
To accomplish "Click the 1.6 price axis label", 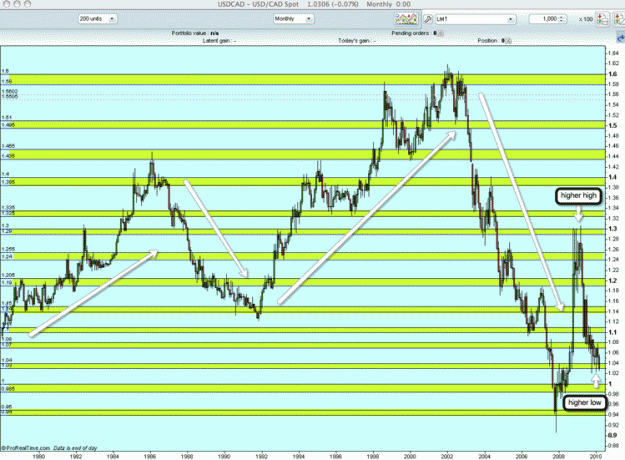I will (x=613, y=74).
